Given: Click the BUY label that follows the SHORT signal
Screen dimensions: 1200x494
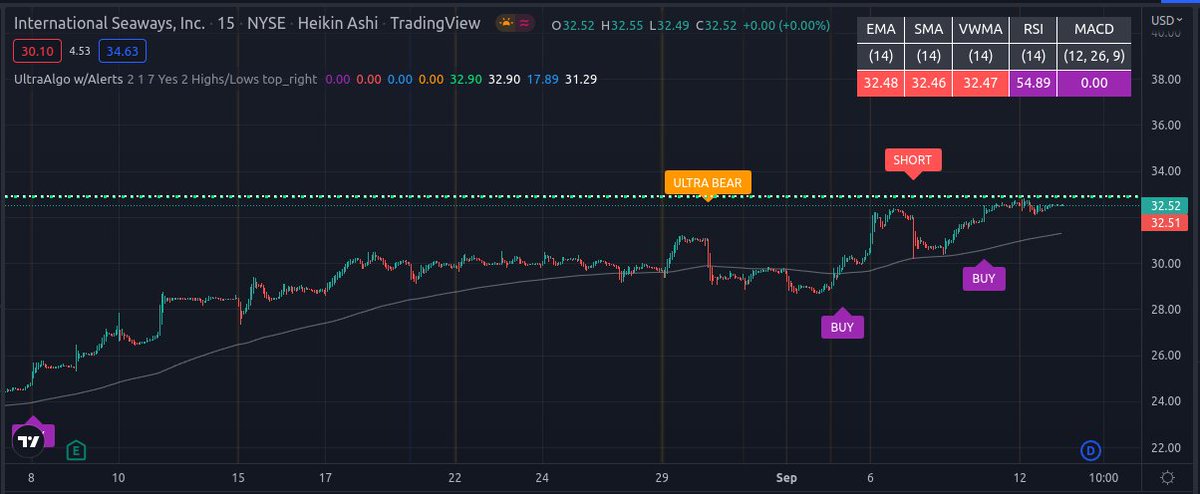Looking at the screenshot, I should [x=984, y=278].
